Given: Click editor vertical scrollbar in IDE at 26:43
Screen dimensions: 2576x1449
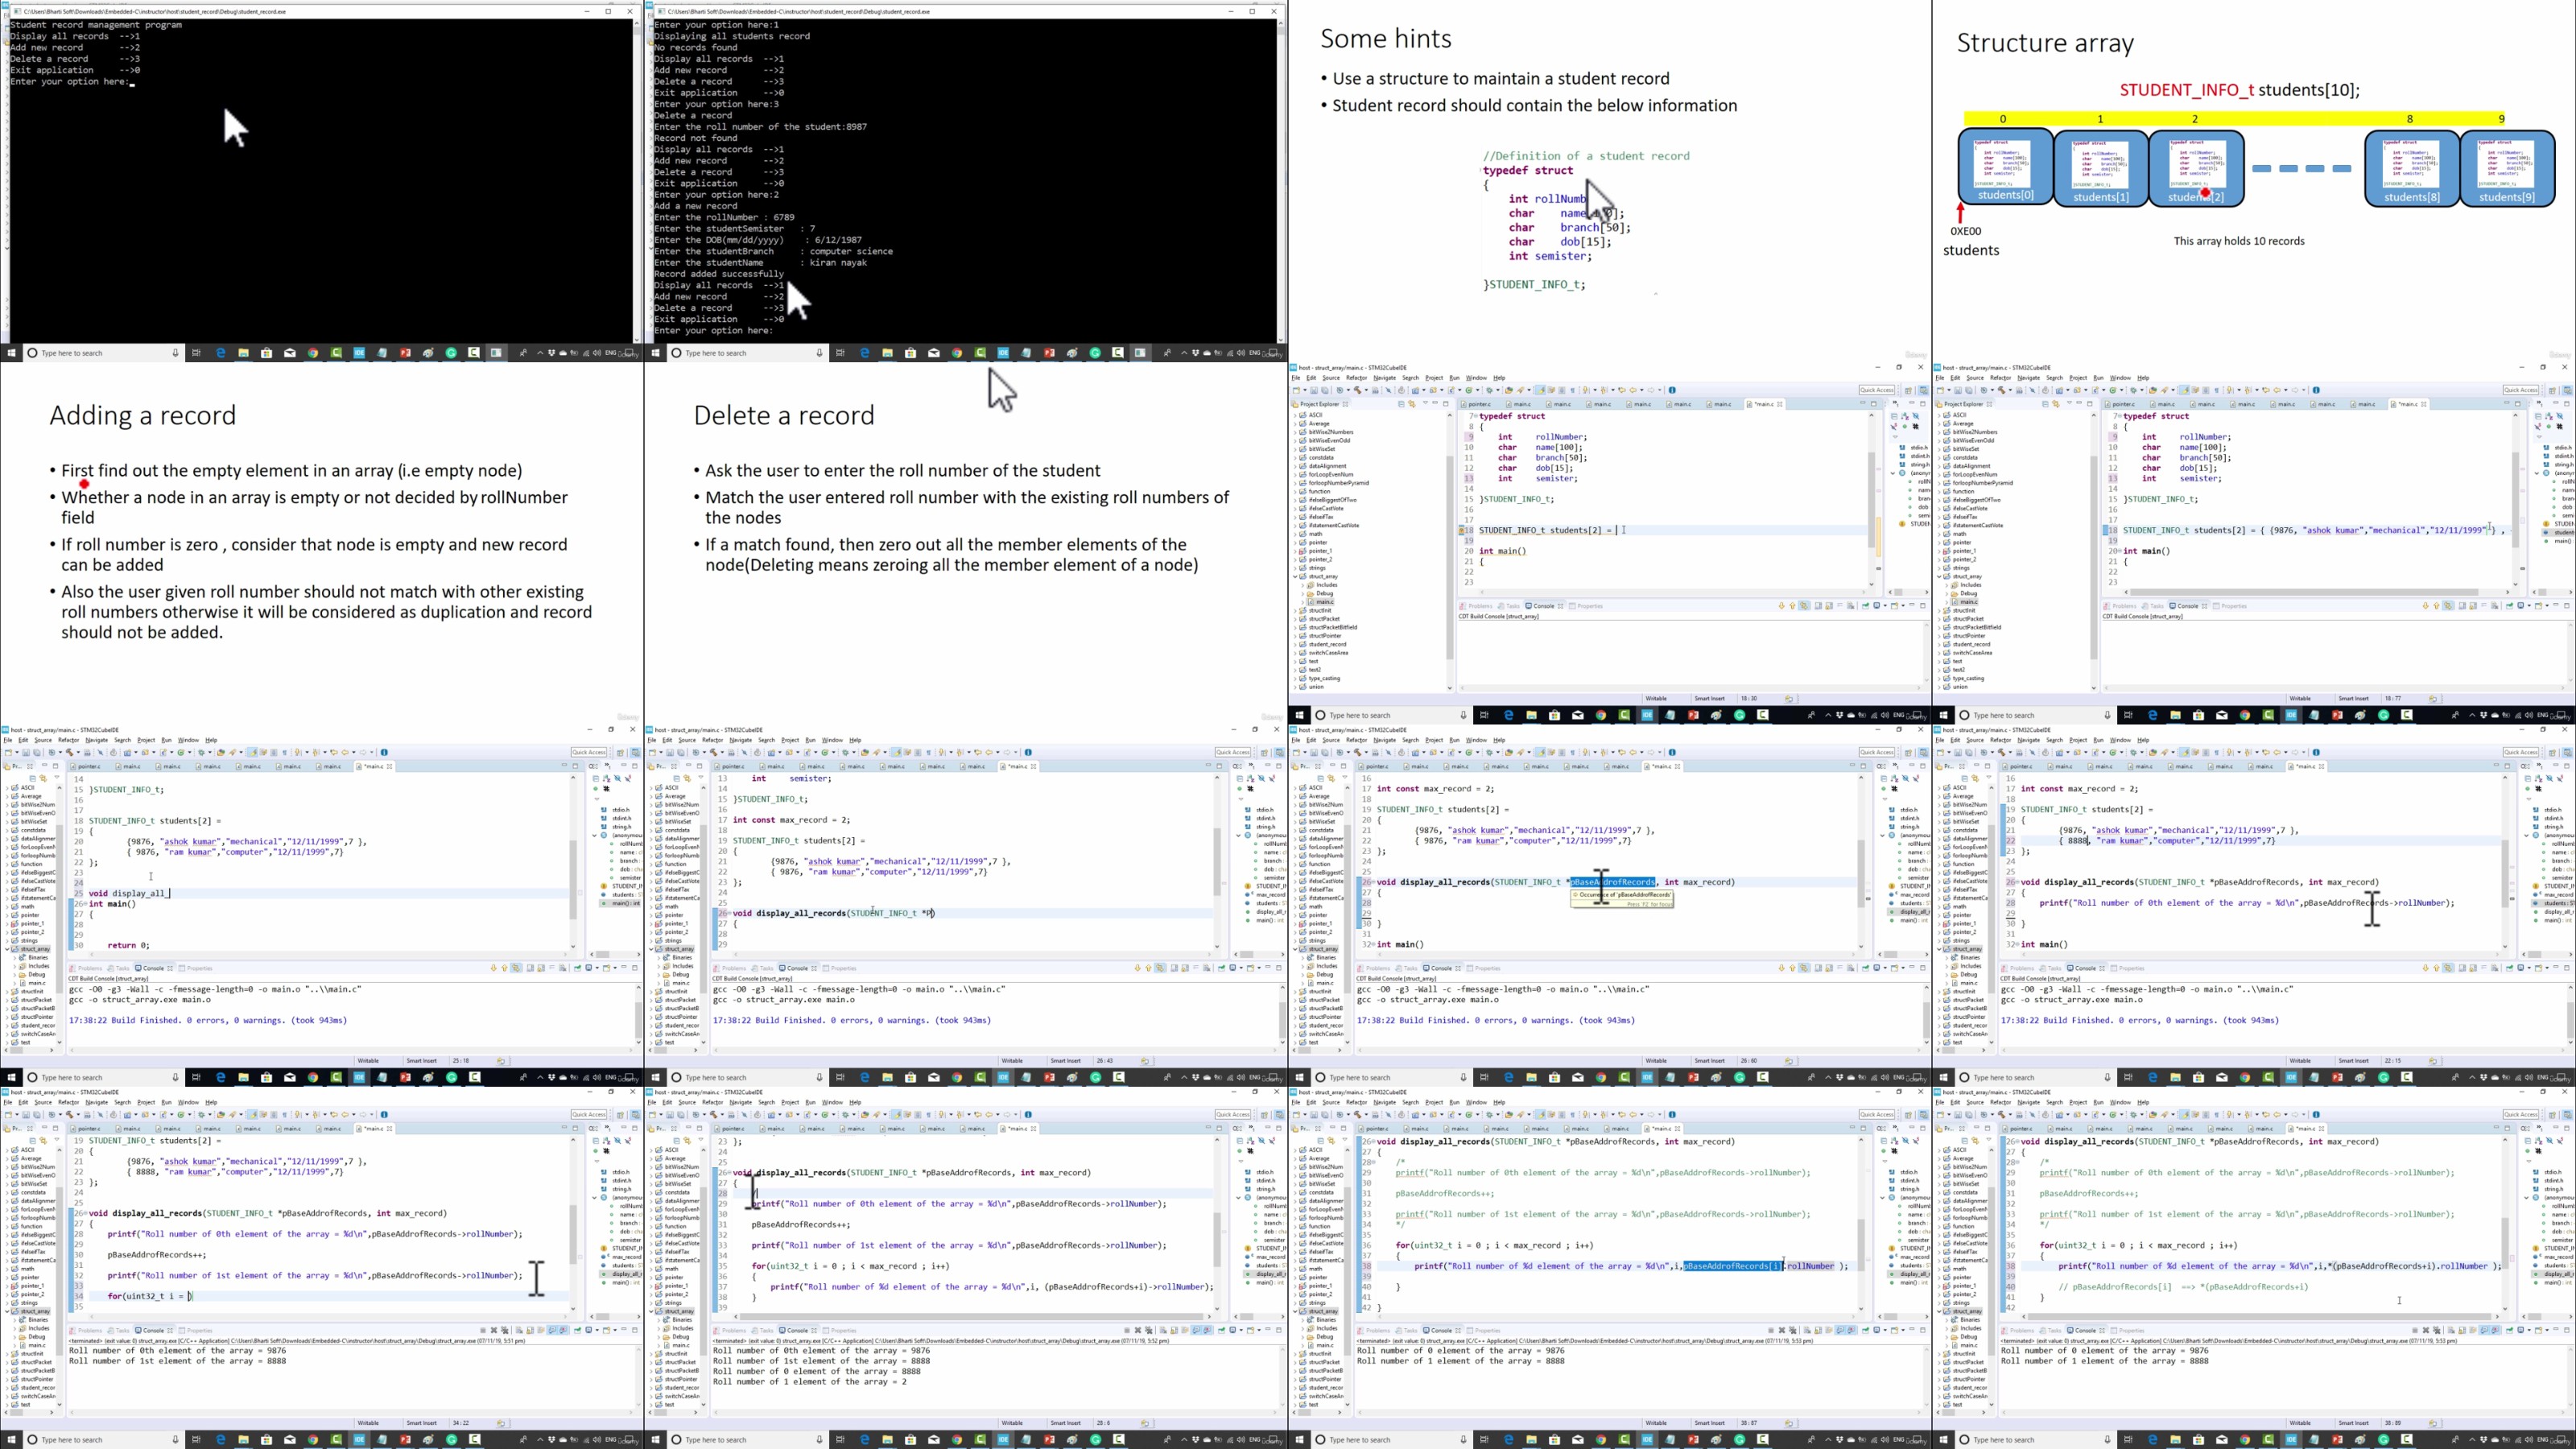Looking at the screenshot, I should [x=1217, y=860].
